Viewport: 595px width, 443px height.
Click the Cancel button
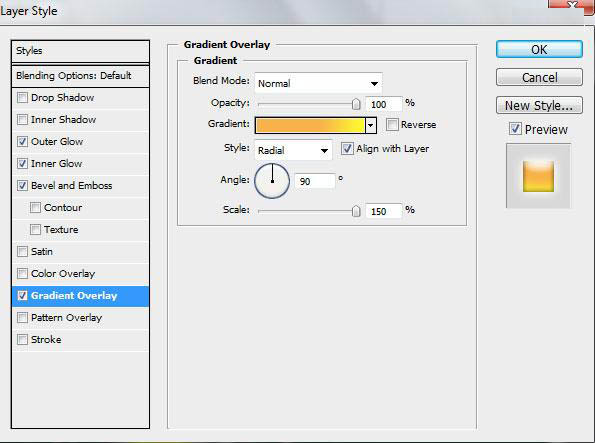tap(539, 77)
